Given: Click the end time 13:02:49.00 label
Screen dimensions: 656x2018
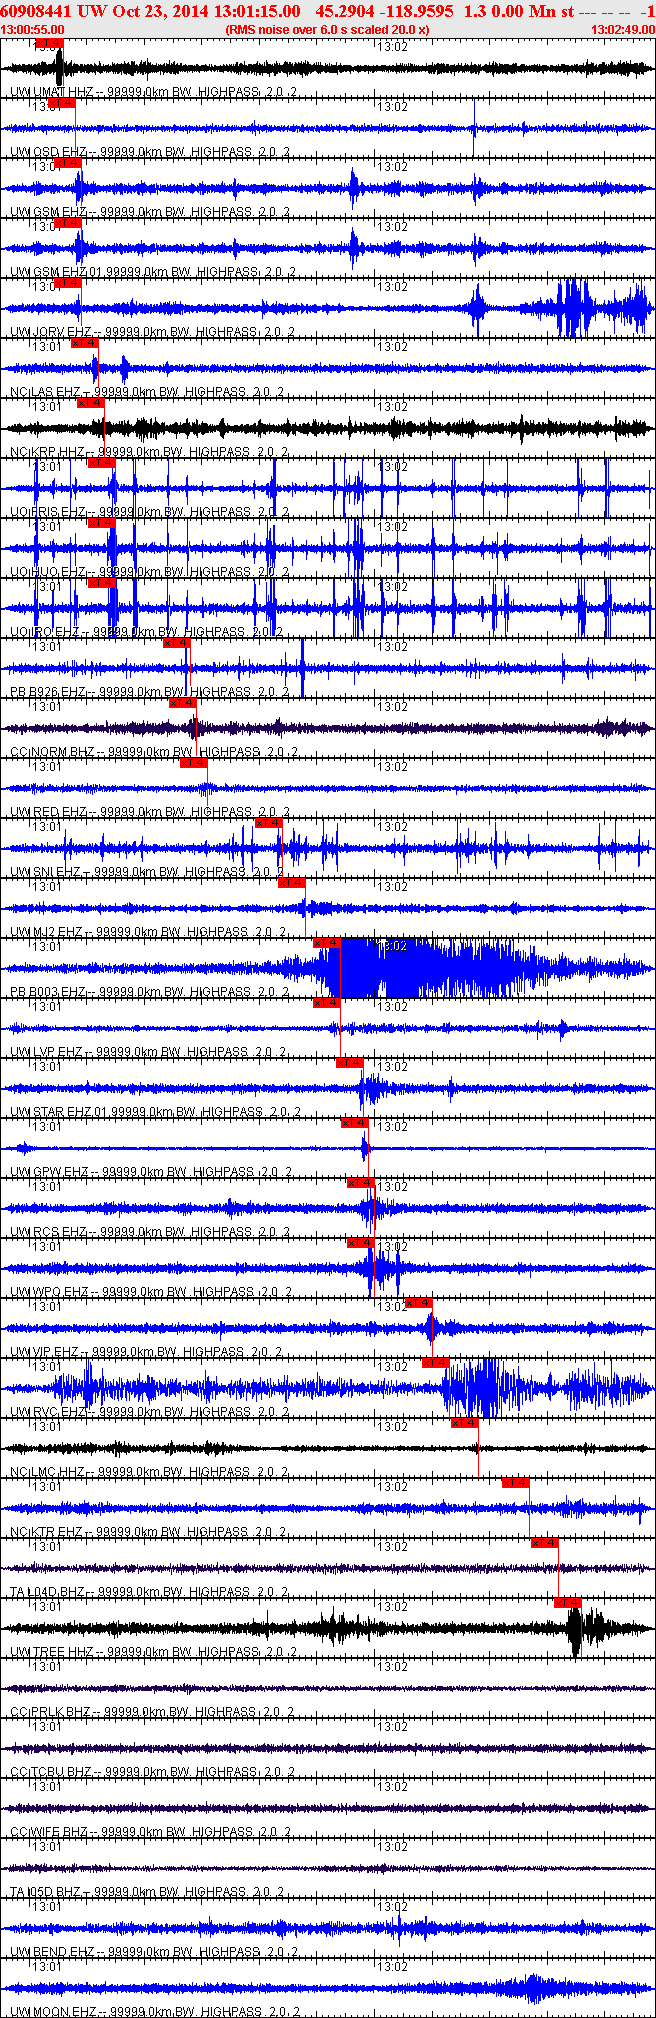Looking at the screenshot, I should coord(622,30).
